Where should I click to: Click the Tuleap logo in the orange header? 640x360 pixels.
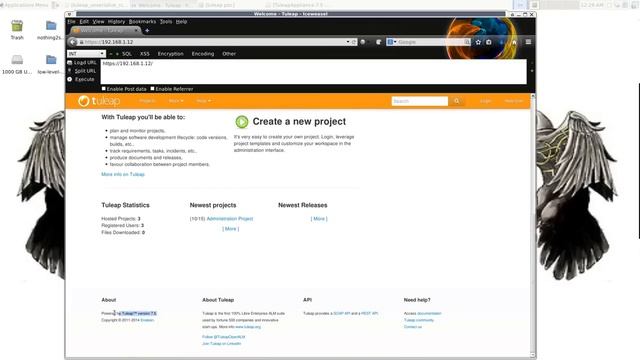[x=99, y=101]
